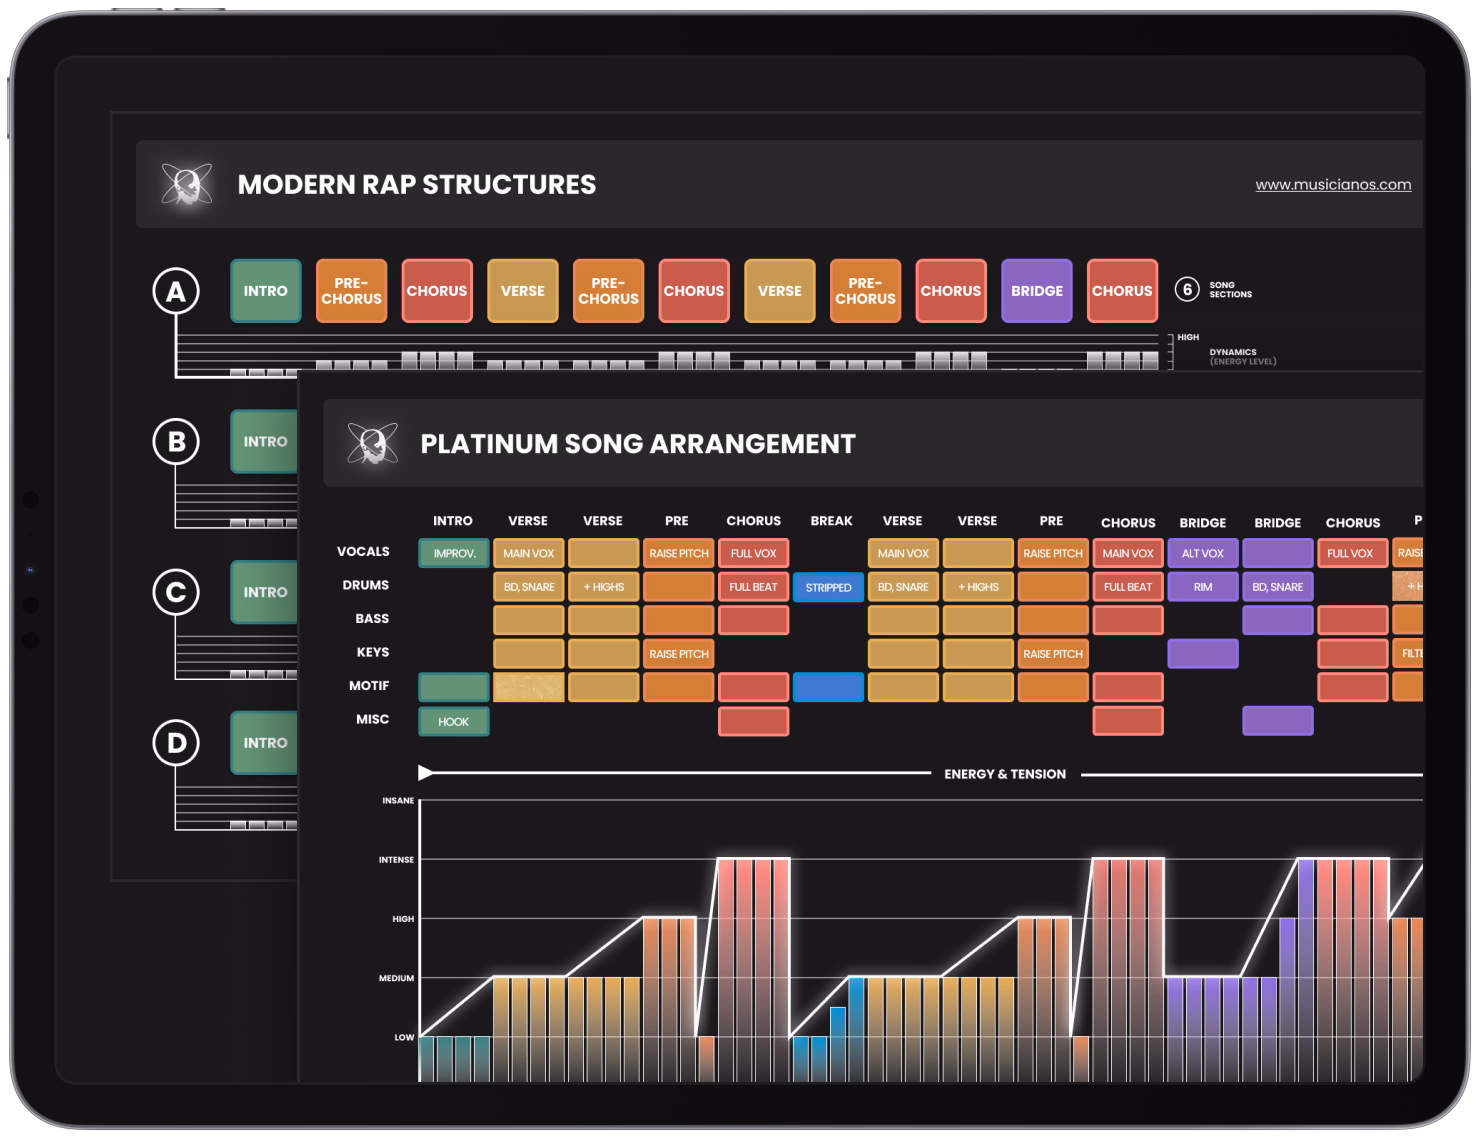Viewport: 1480px width, 1140px height.
Task: Click the circled 6 song sections badge
Action: click(x=1187, y=290)
